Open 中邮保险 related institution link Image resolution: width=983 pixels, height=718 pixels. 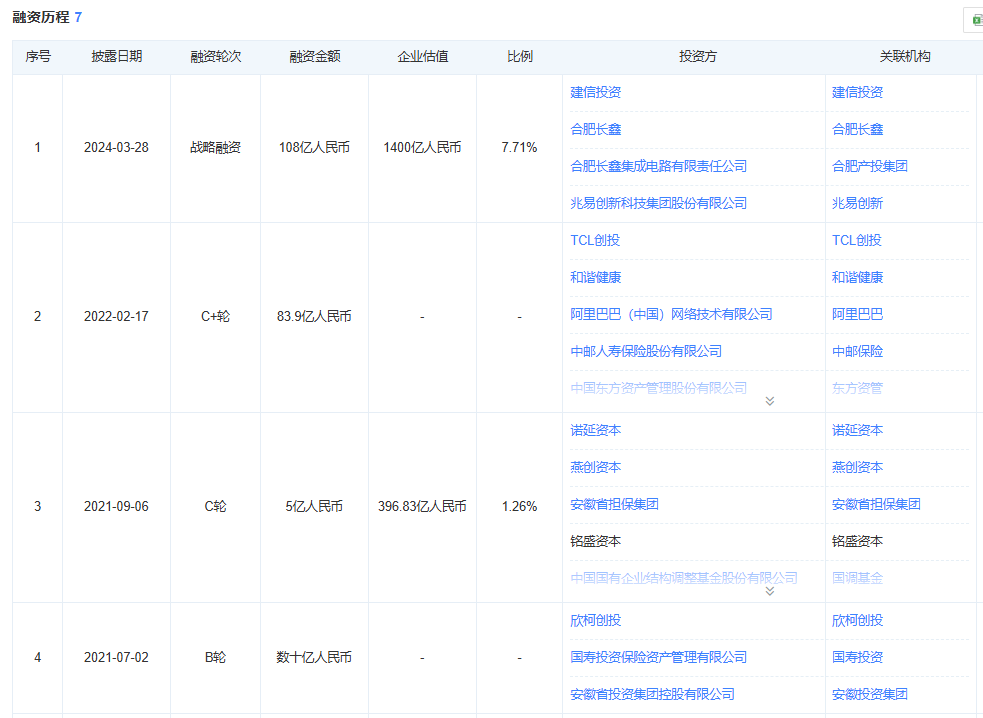857,351
